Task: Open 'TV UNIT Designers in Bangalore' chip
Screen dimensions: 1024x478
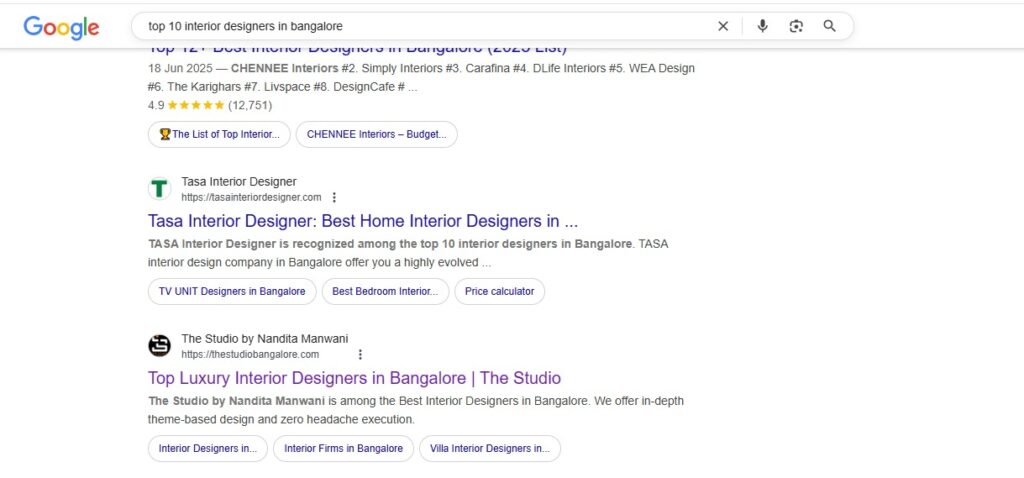Action: point(232,291)
